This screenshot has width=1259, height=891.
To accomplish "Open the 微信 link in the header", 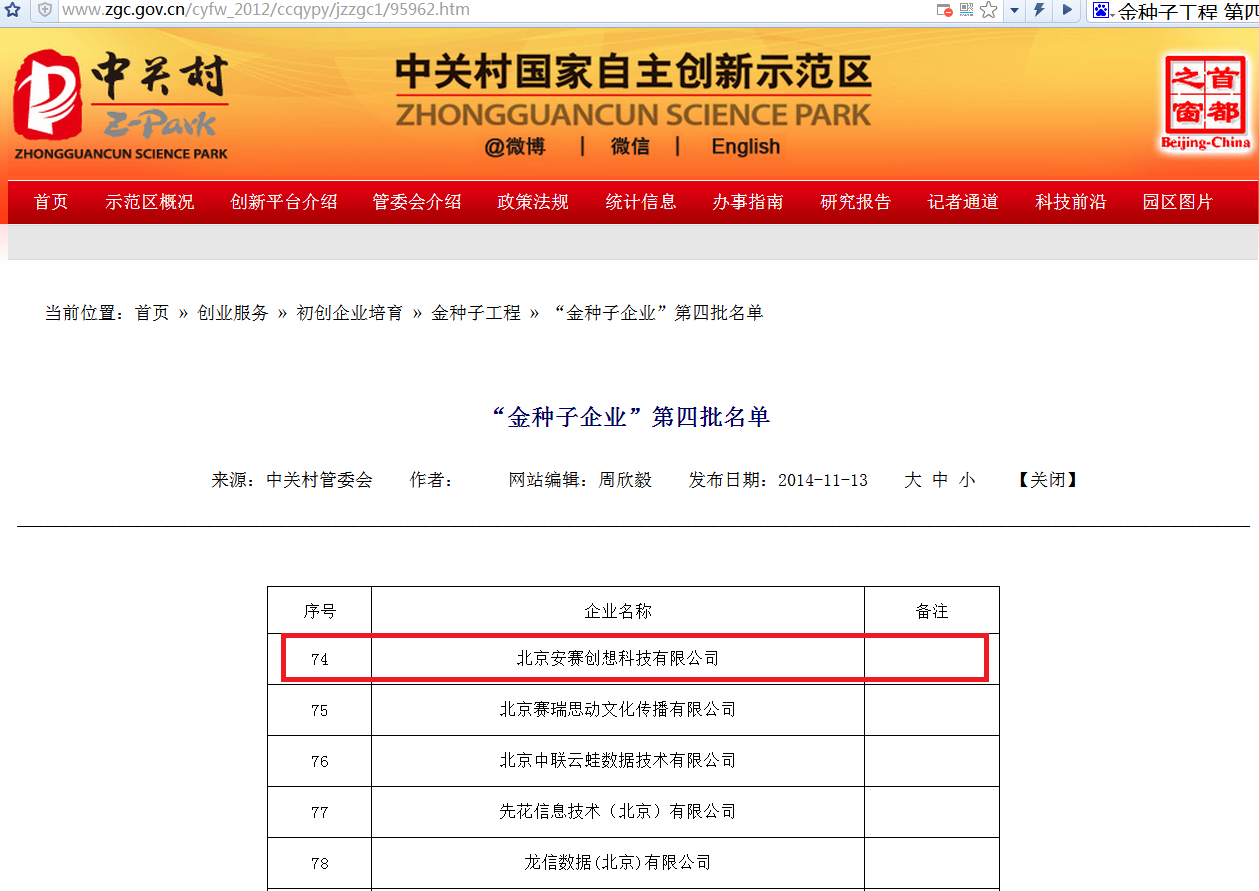I will [x=630, y=147].
